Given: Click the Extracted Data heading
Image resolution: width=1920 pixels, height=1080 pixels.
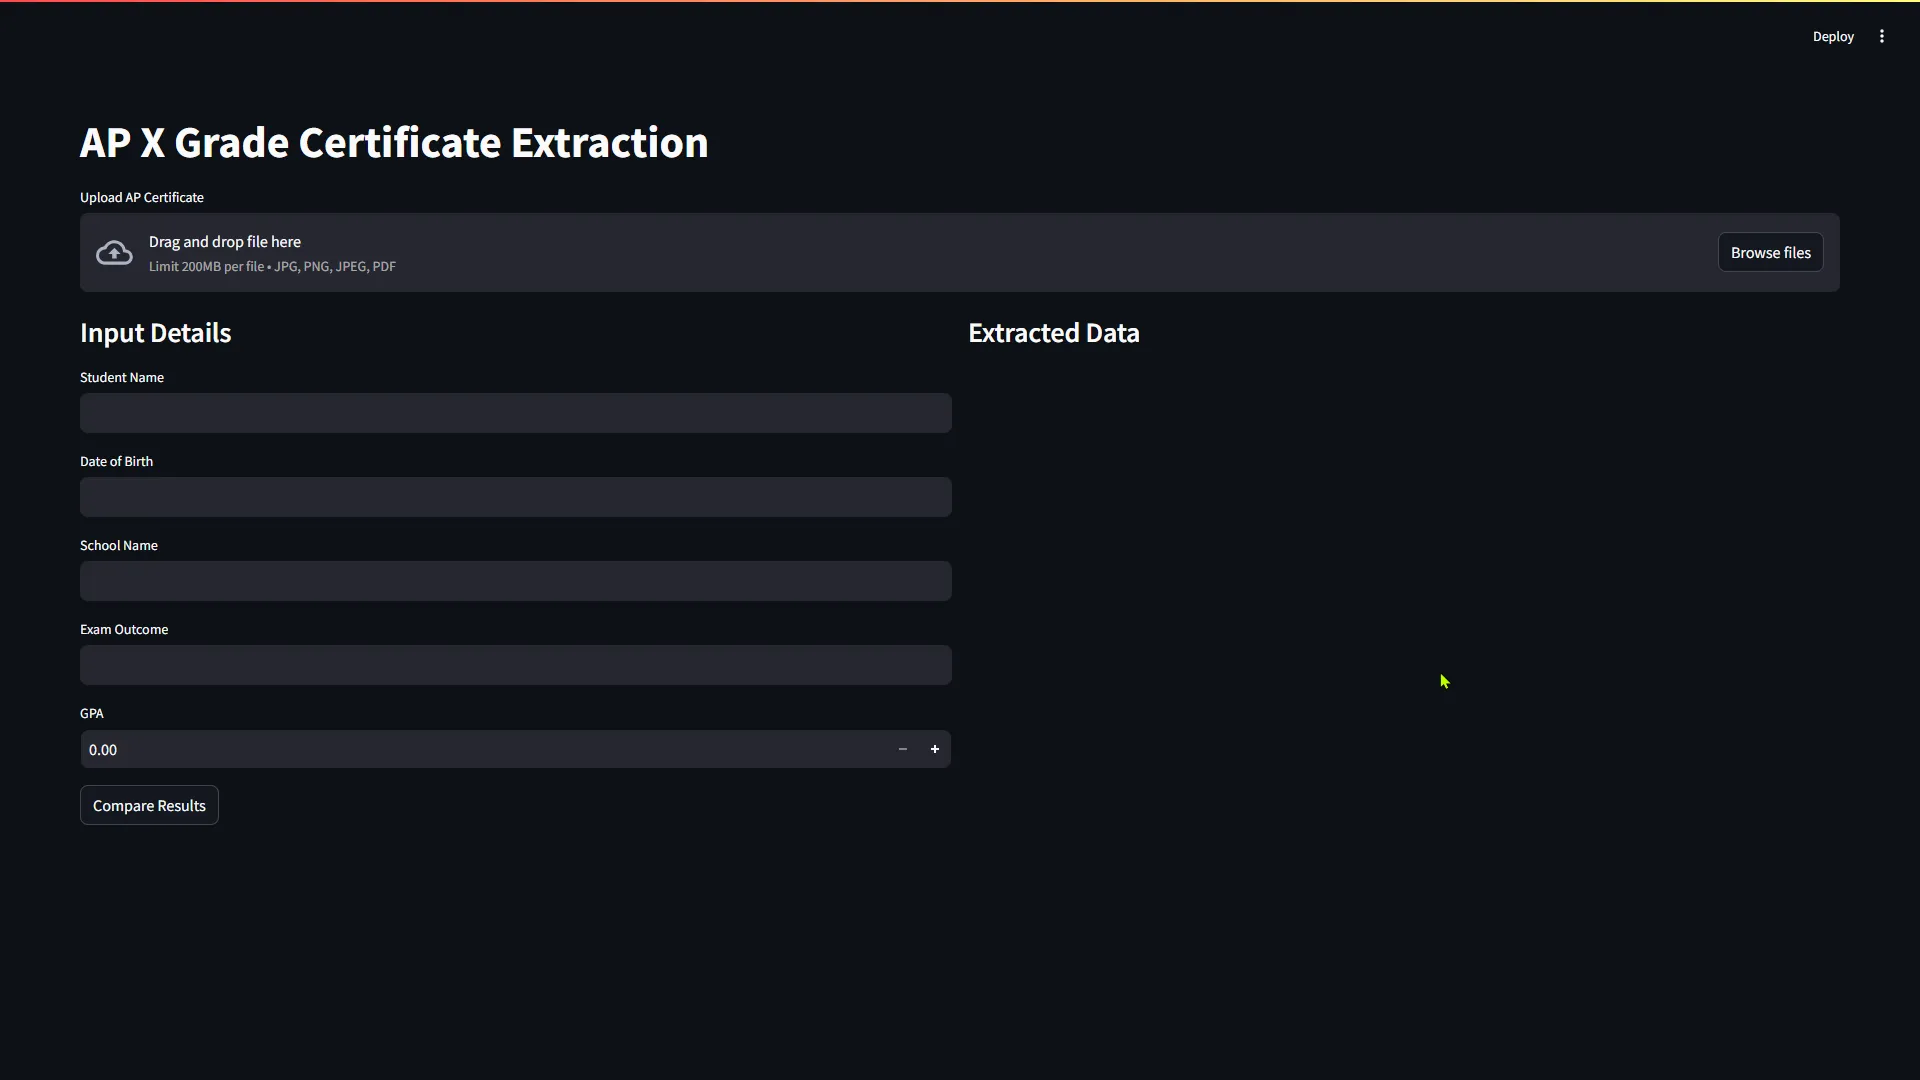Looking at the screenshot, I should pos(1053,333).
